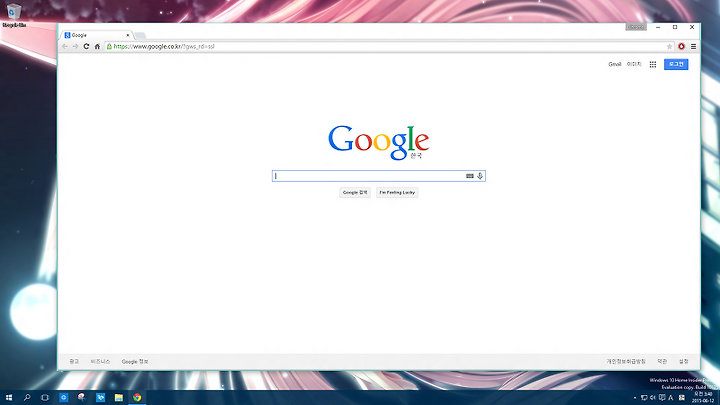720x405 pixels.
Task: Open the Windows Start menu
Action: point(9,398)
